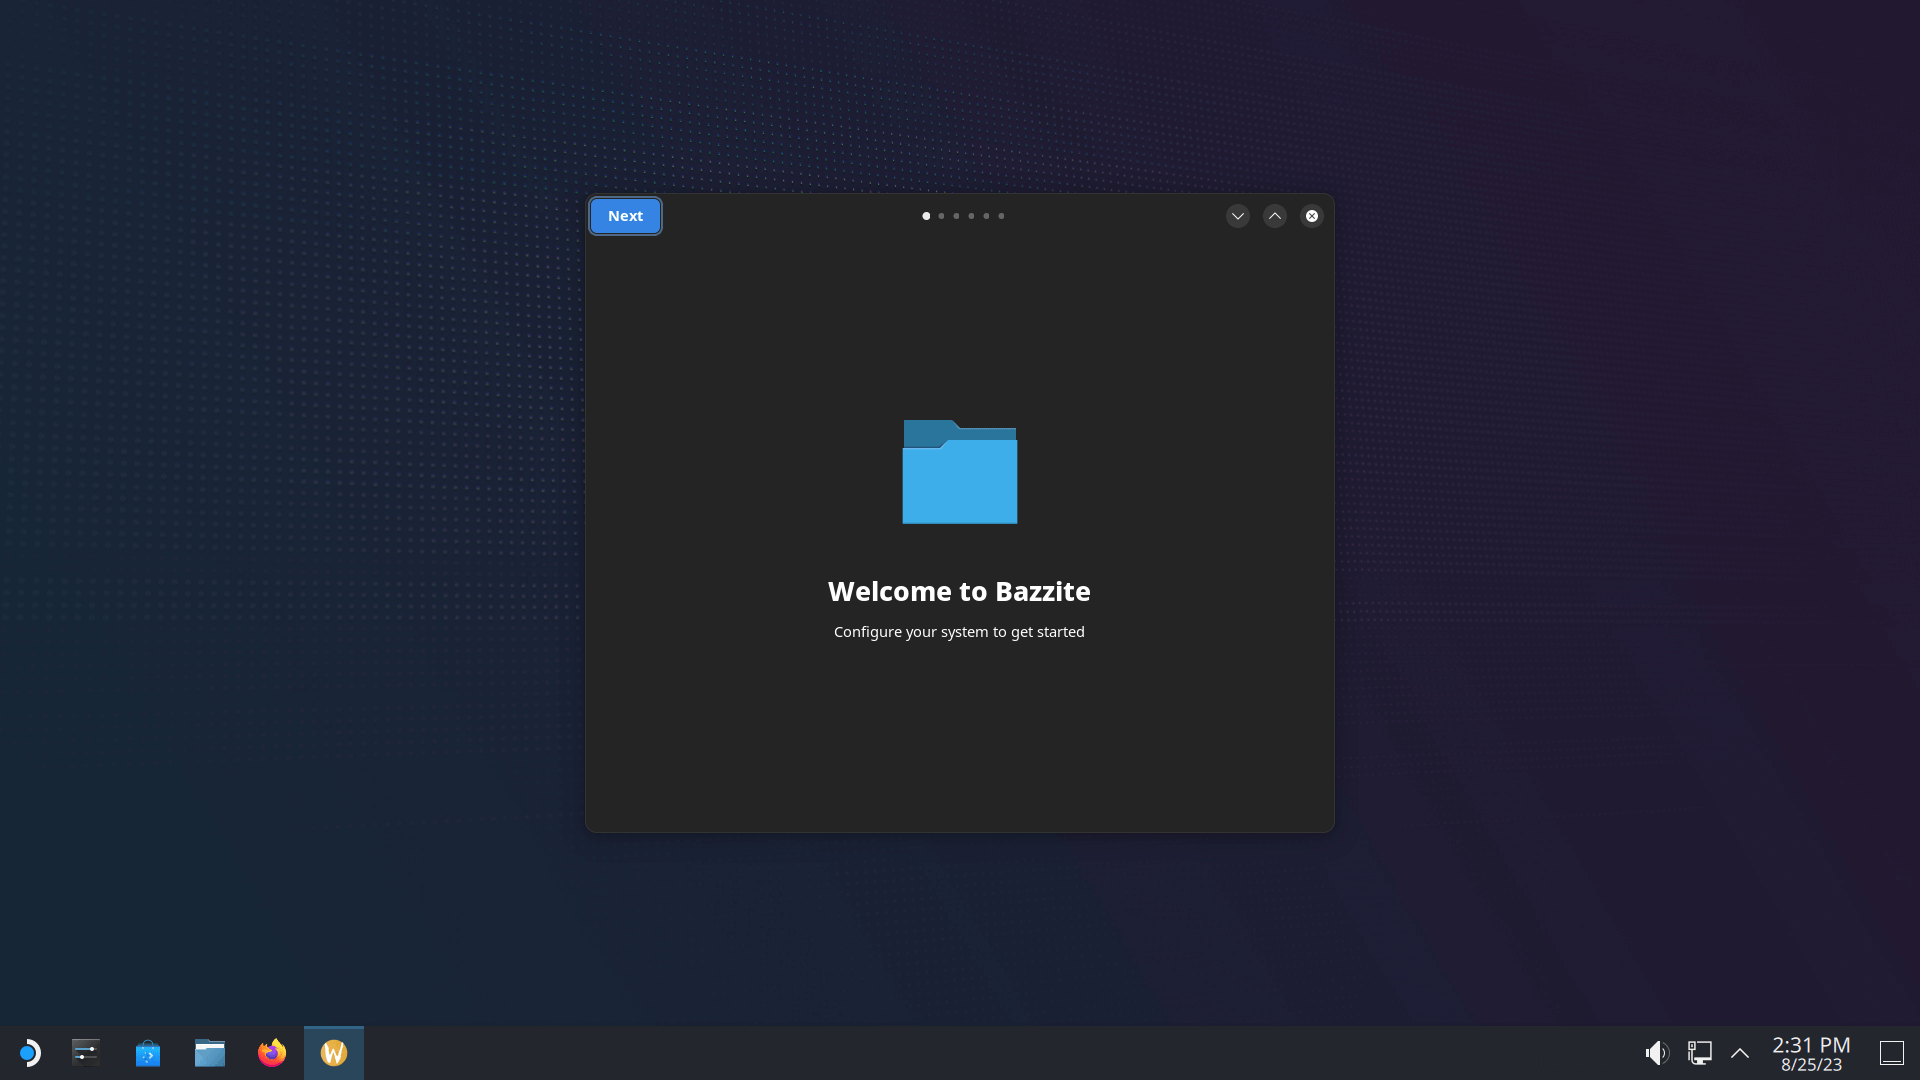
Task: Expand the collapse chevron in dialog
Action: point(1237,216)
